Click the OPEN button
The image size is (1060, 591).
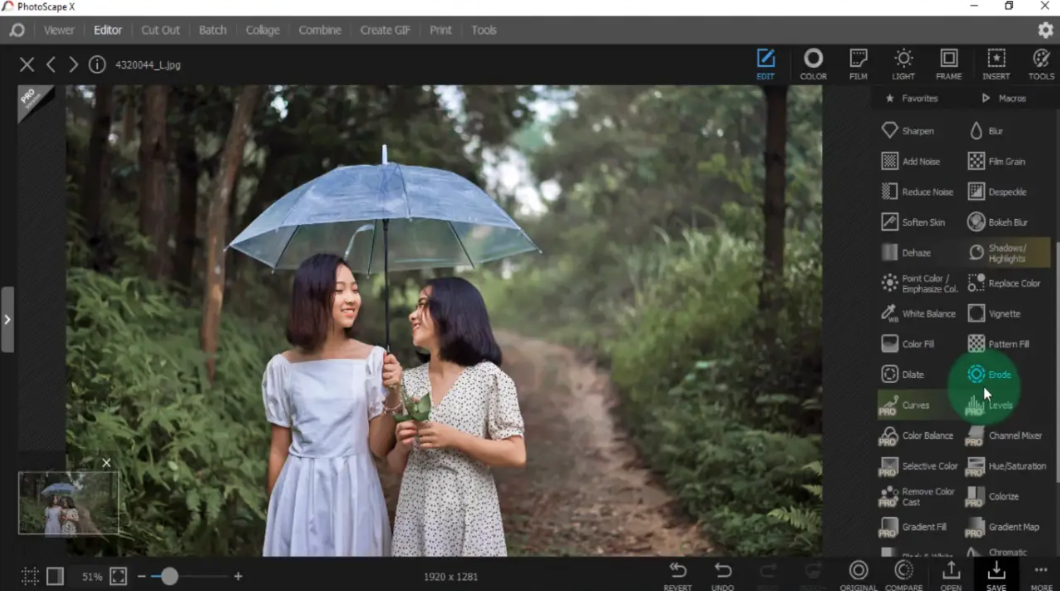pyautogui.click(x=951, y=576)
